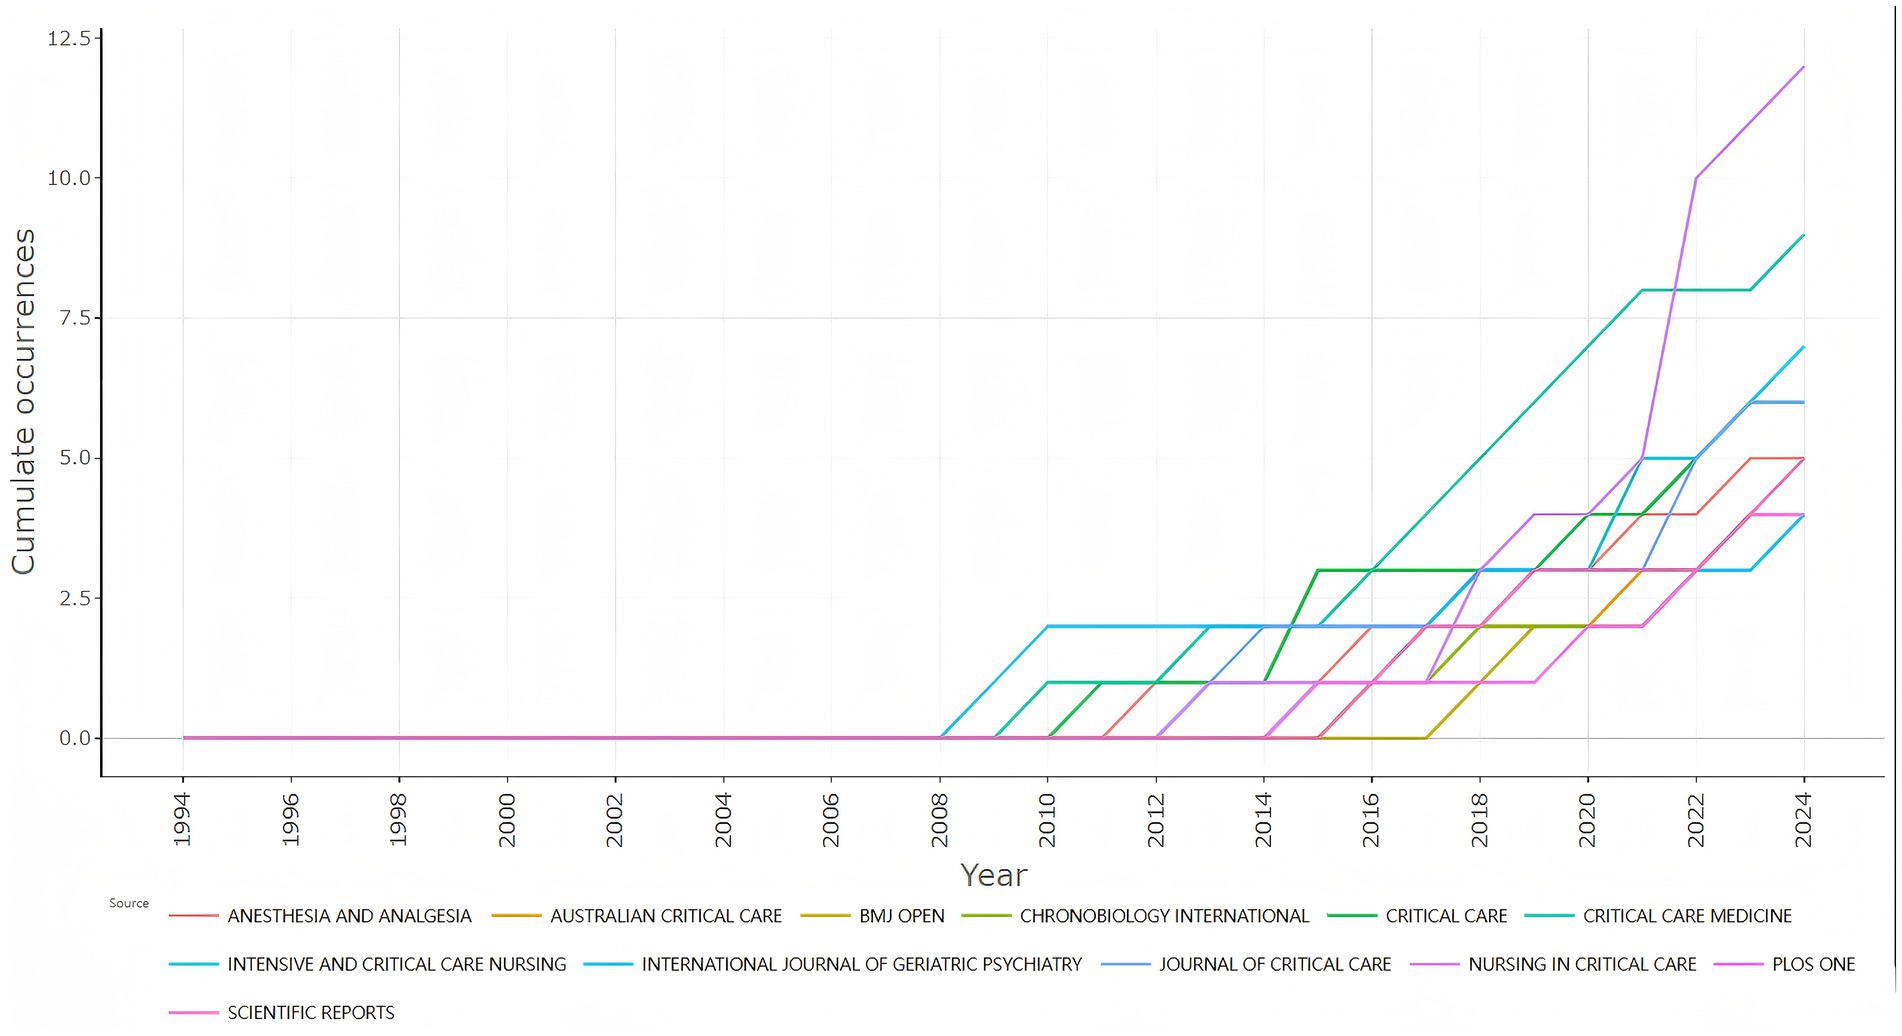Select the AUSTRALIAN CRITICAL CARE legend entry
The width and height of the screenshot is (1902, 1036).
pos(637,916)
